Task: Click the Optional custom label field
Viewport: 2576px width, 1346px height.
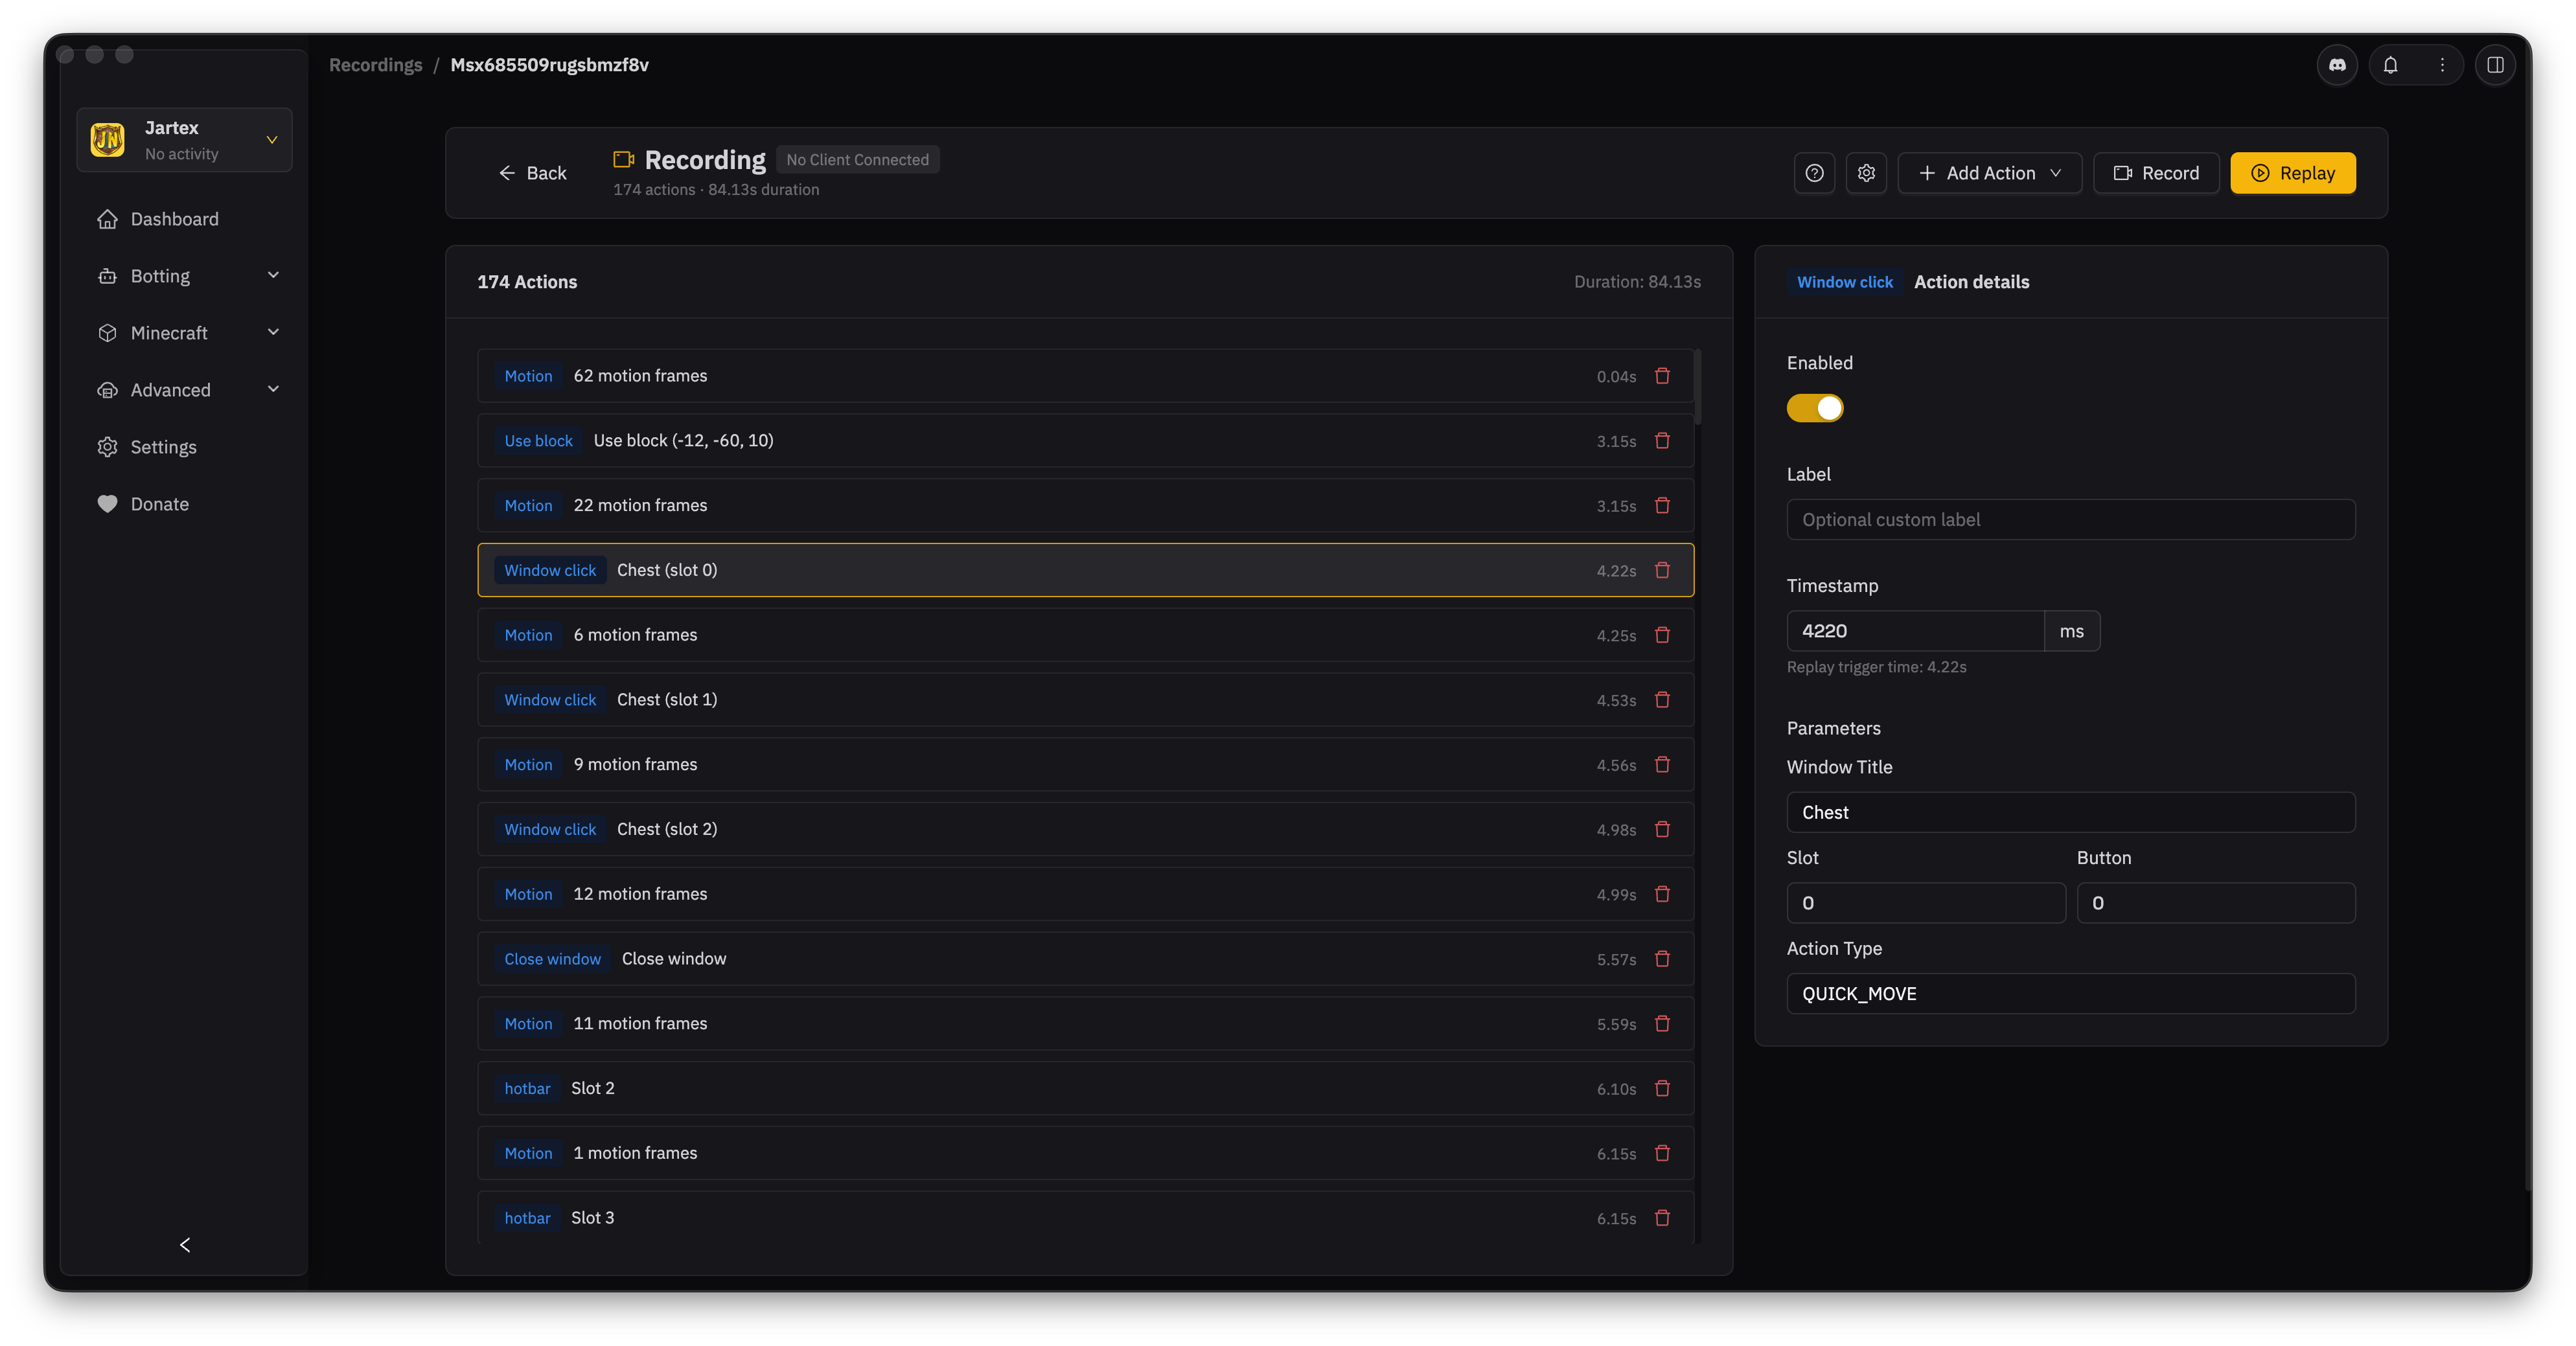Action: (2070, 520)
